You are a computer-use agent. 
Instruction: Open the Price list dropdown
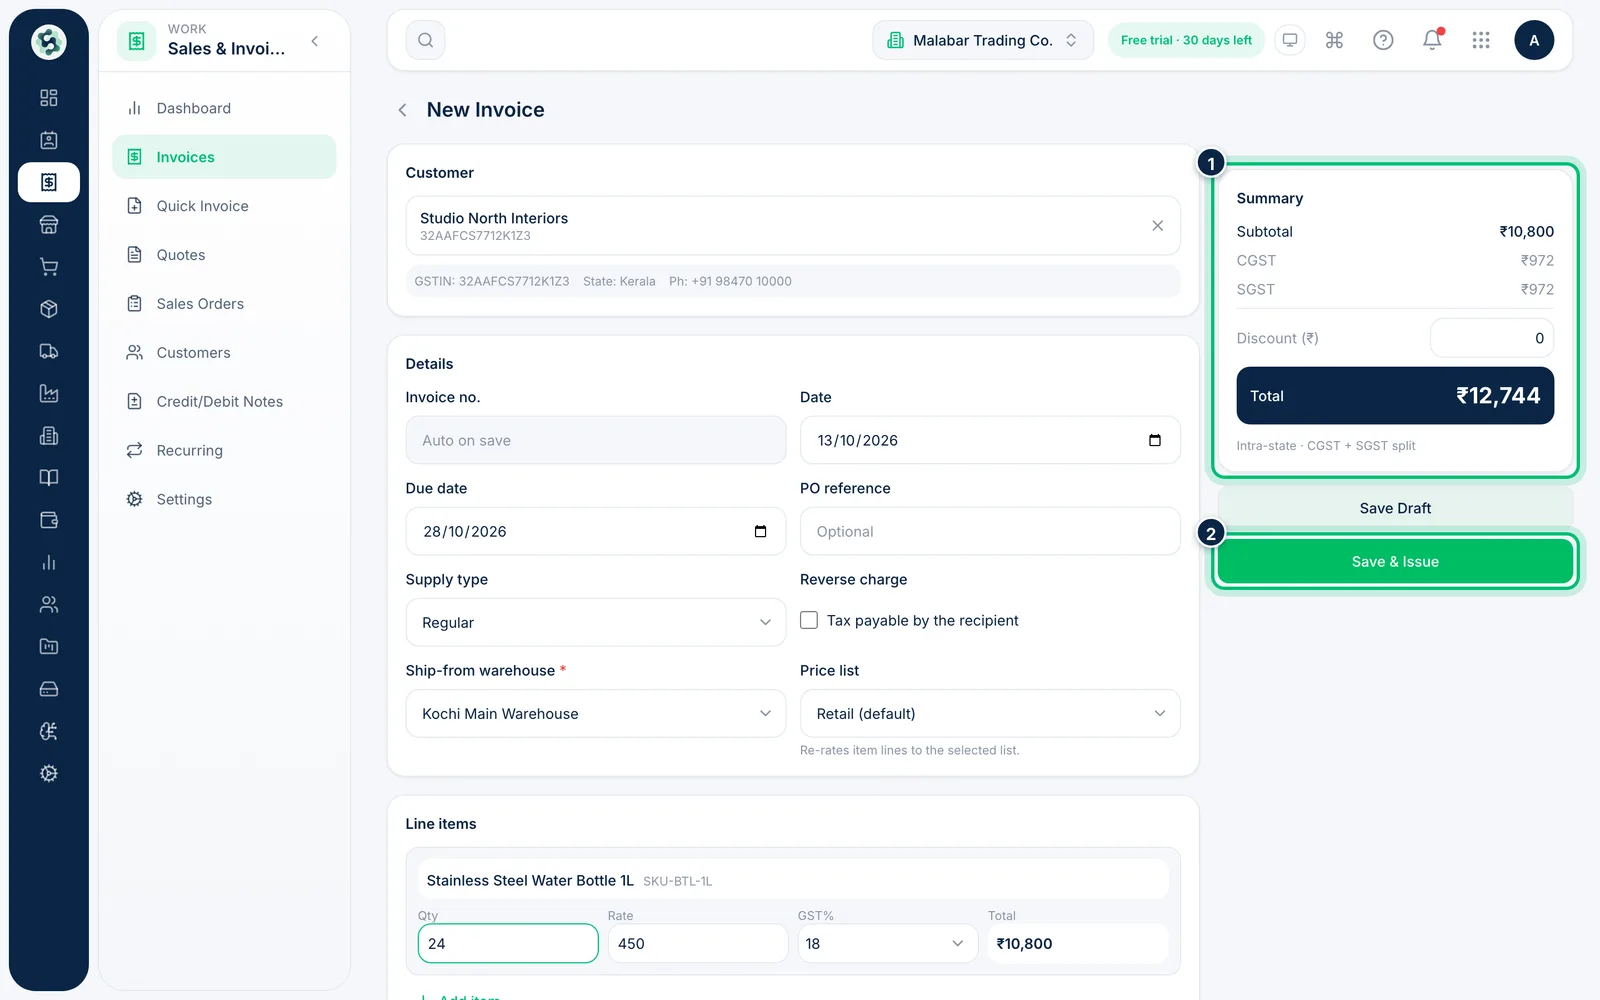[x=990, y=713]
